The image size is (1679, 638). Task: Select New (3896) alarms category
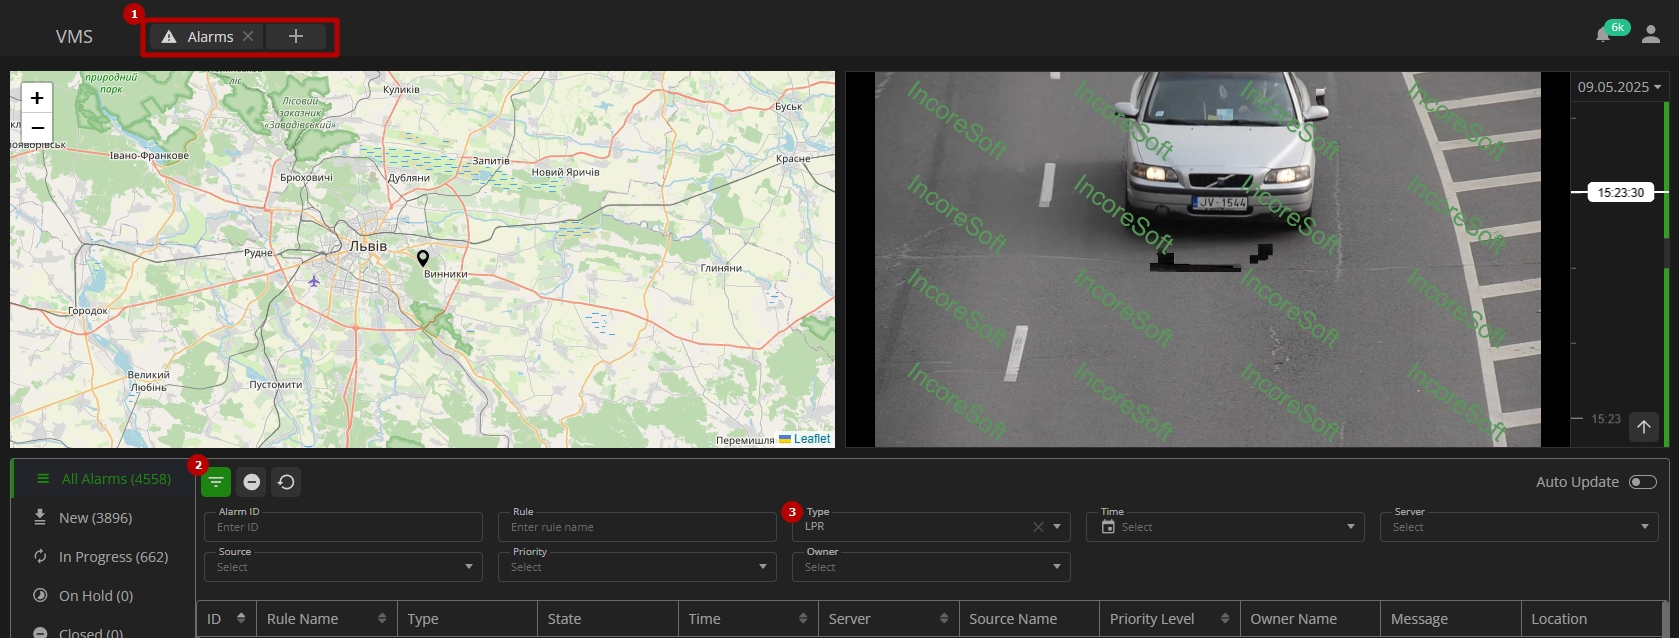(x=104, y=518)
